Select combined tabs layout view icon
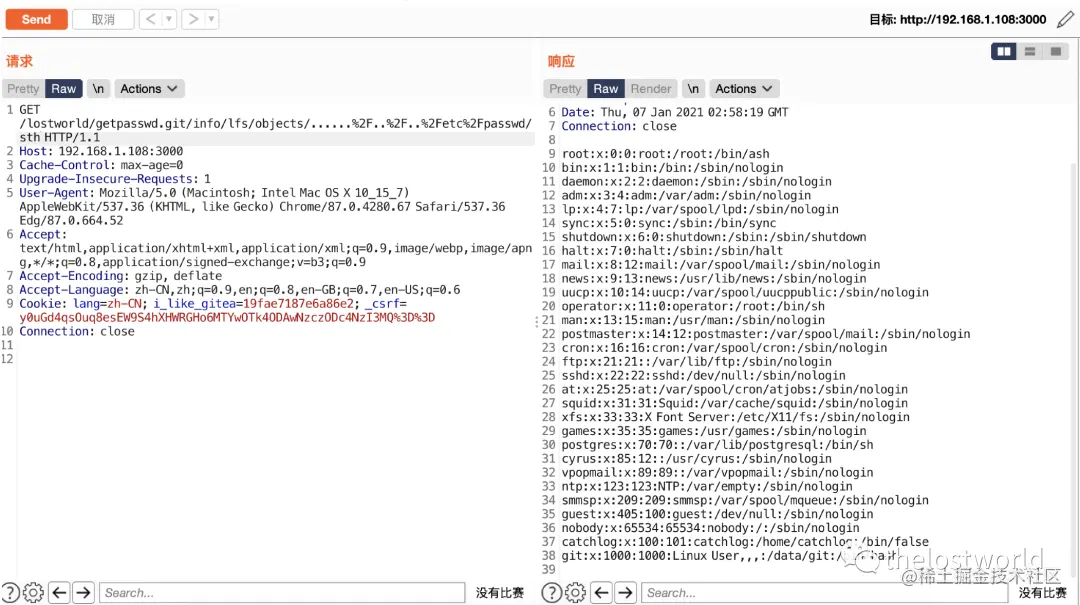1080x605 pixels. coord(1055,52)
